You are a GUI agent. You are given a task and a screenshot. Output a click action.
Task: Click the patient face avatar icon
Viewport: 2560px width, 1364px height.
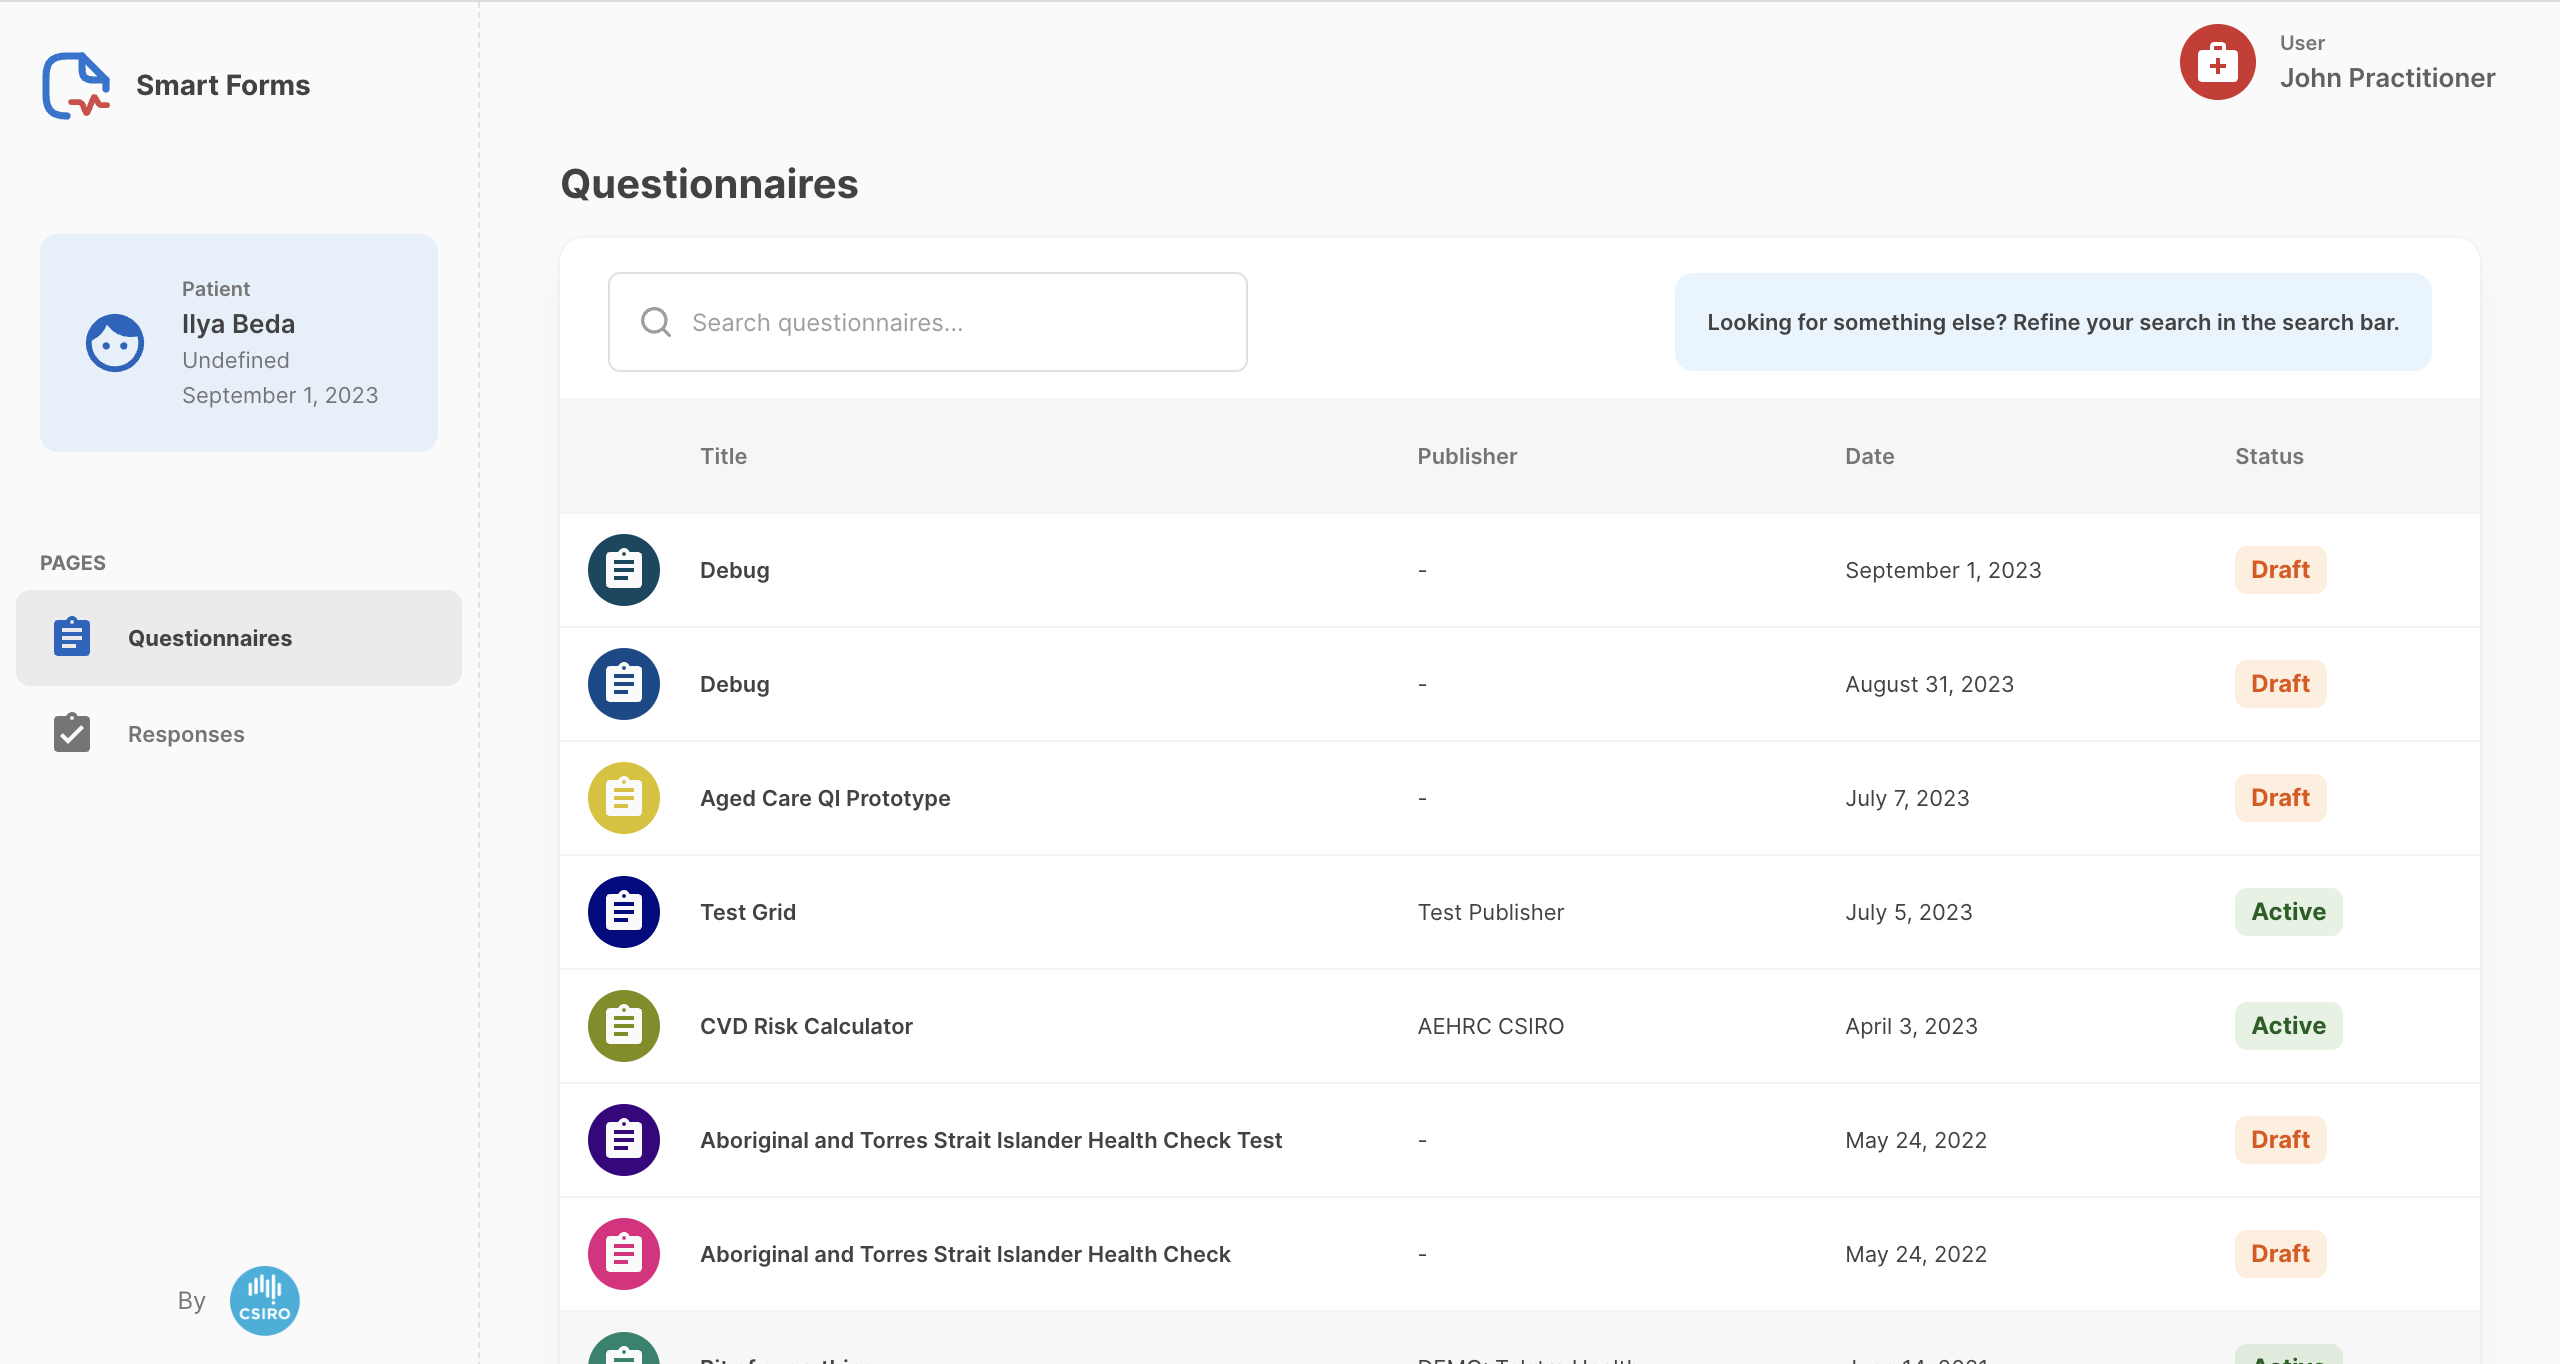115,343
